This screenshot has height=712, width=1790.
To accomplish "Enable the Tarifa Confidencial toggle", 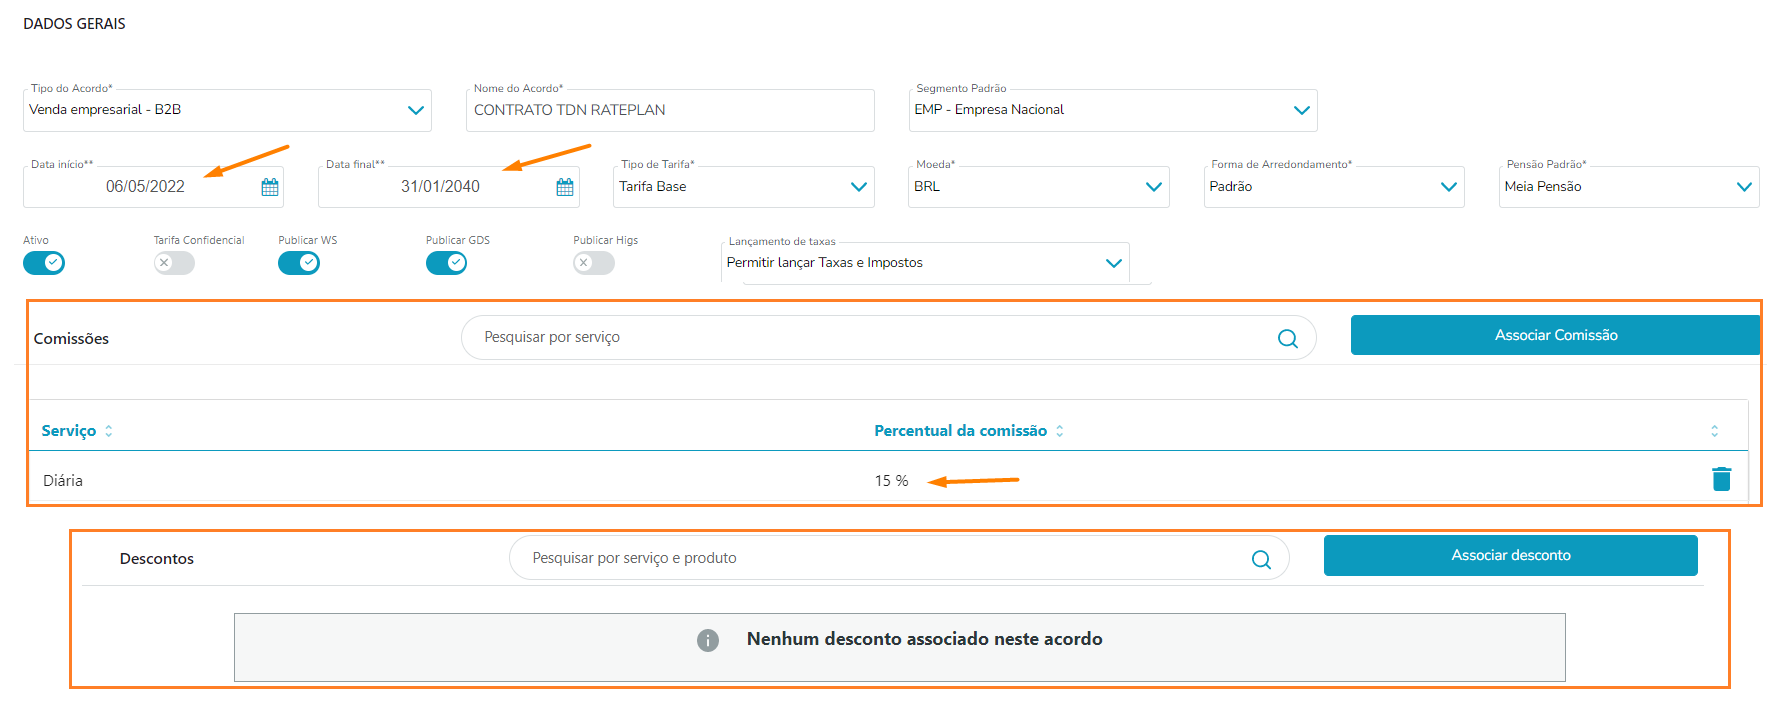I will pyautogui.click(x=174, y=263).
